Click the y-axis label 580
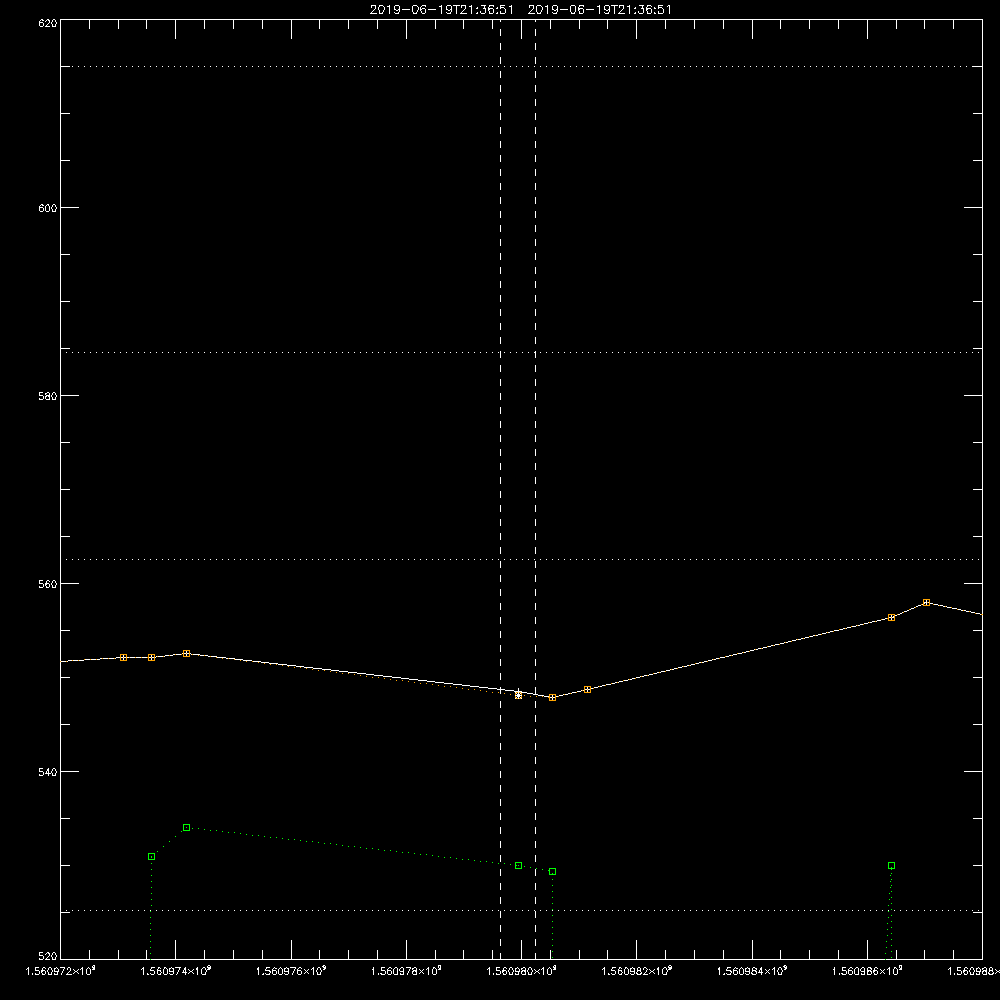1000x1000 pixels. click(48, 395)
